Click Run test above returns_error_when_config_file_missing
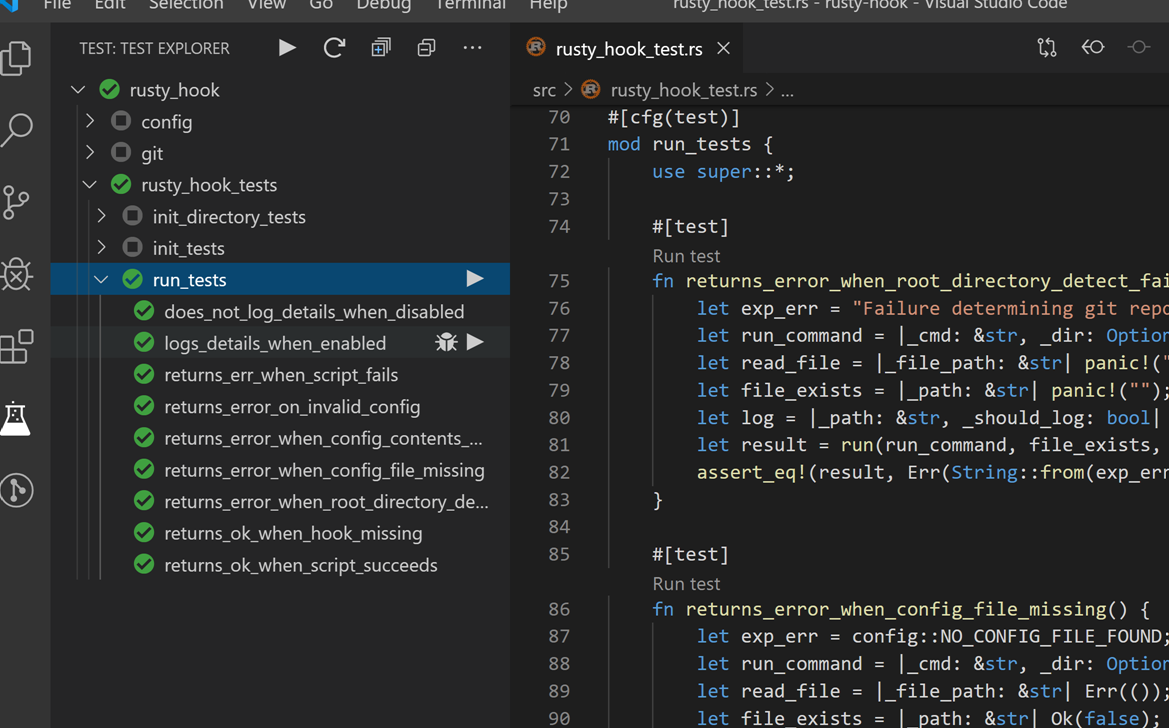1169x728 pixels. pyautogui.click(x=686, y=583)
